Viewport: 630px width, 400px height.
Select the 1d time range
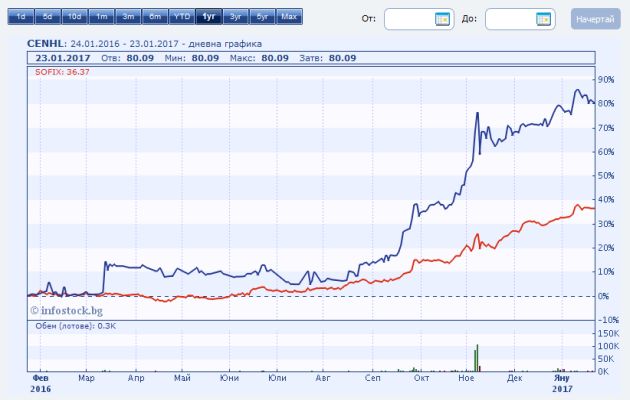[x=21, y=17]
